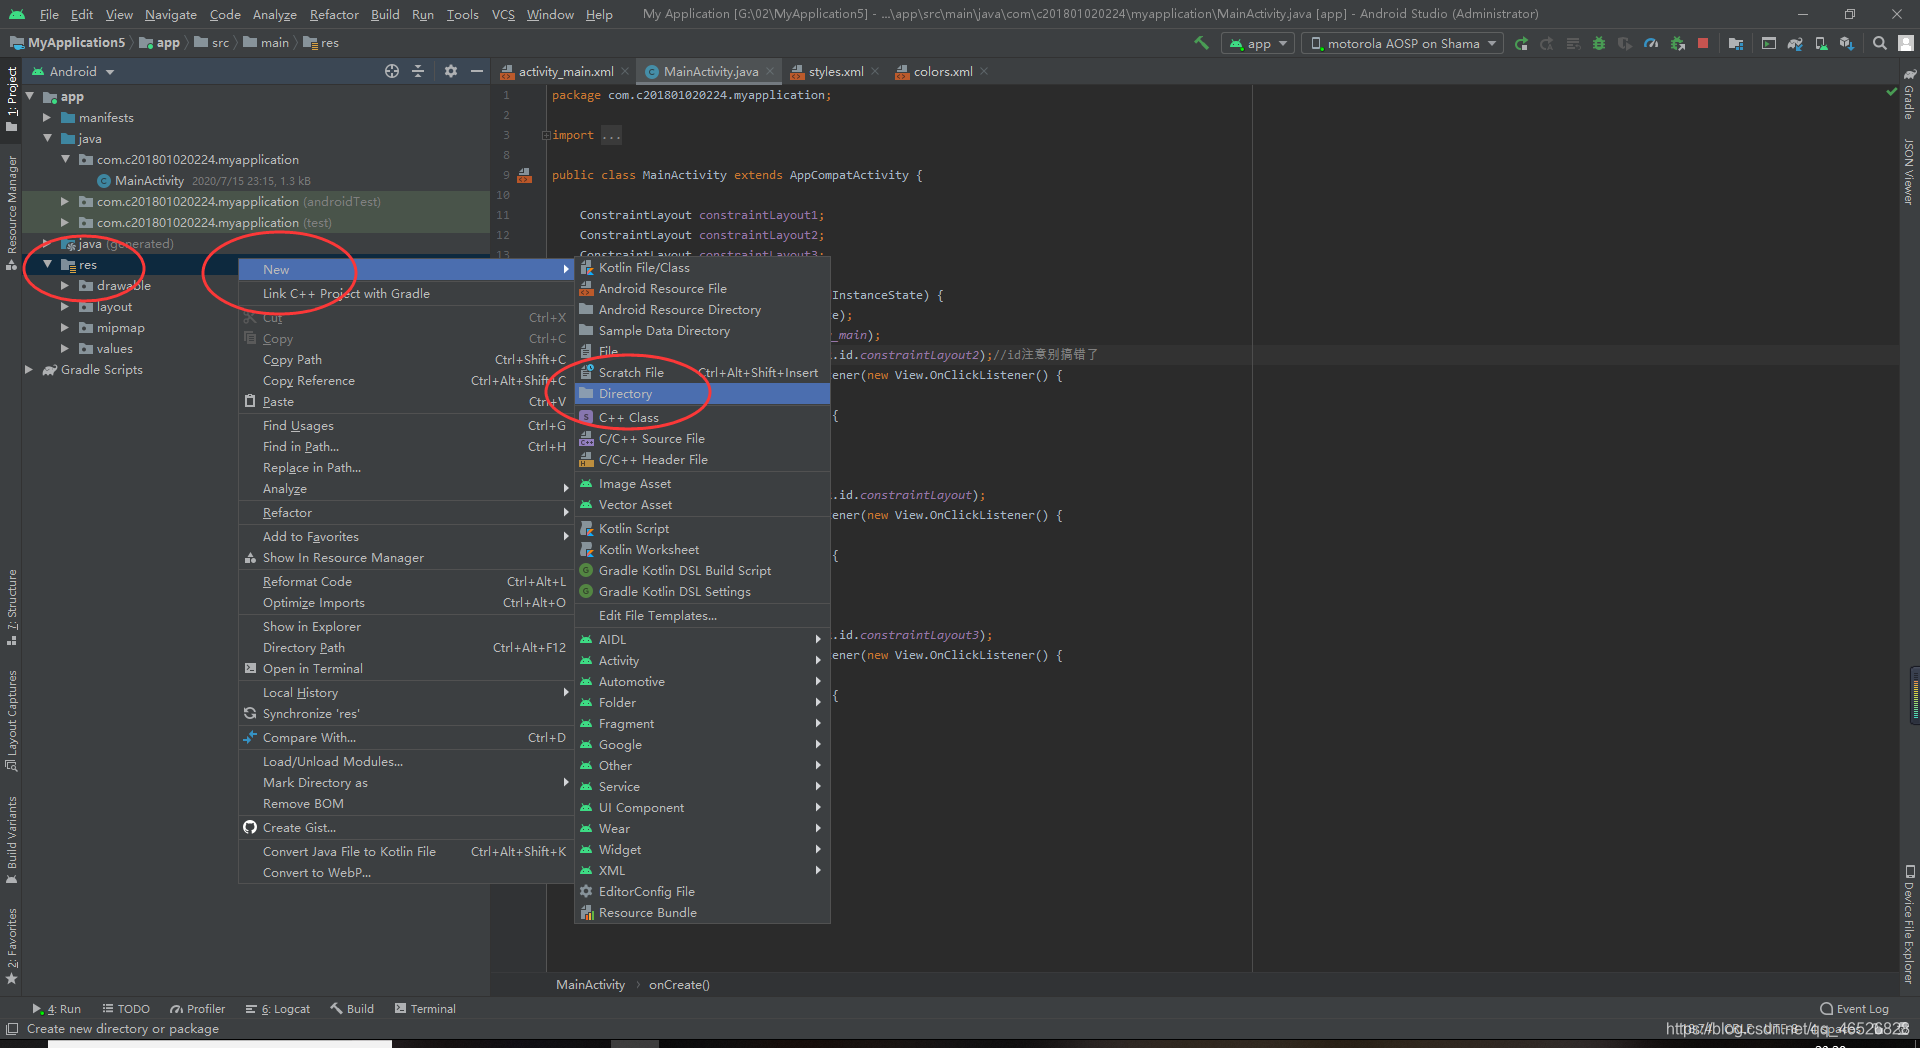Expand the folded import block

(x=546, y=135)
